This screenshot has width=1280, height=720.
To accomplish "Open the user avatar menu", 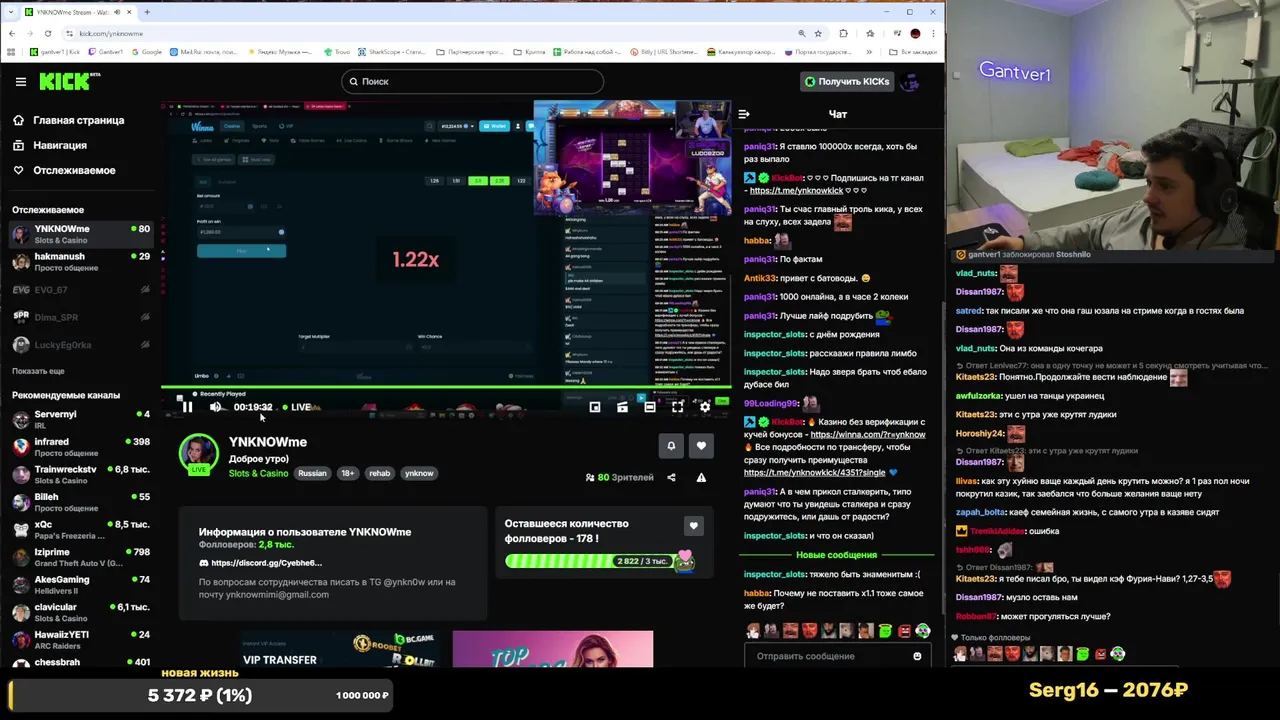I will [x=910, y=81].
